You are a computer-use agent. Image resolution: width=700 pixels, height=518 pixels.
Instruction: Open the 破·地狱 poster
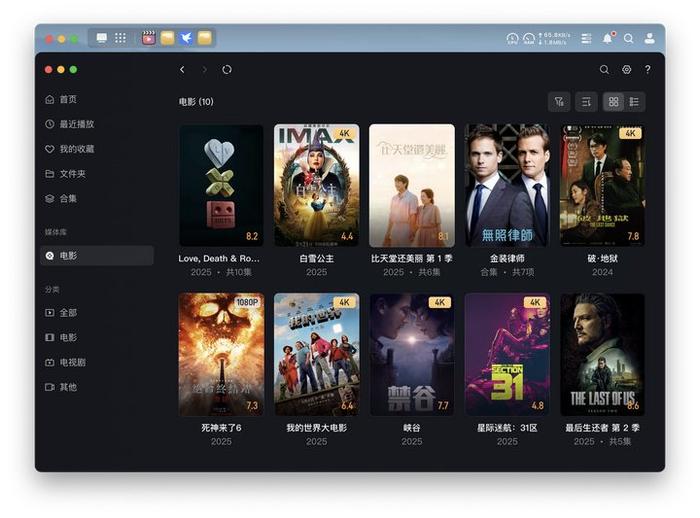coord(602,185)
